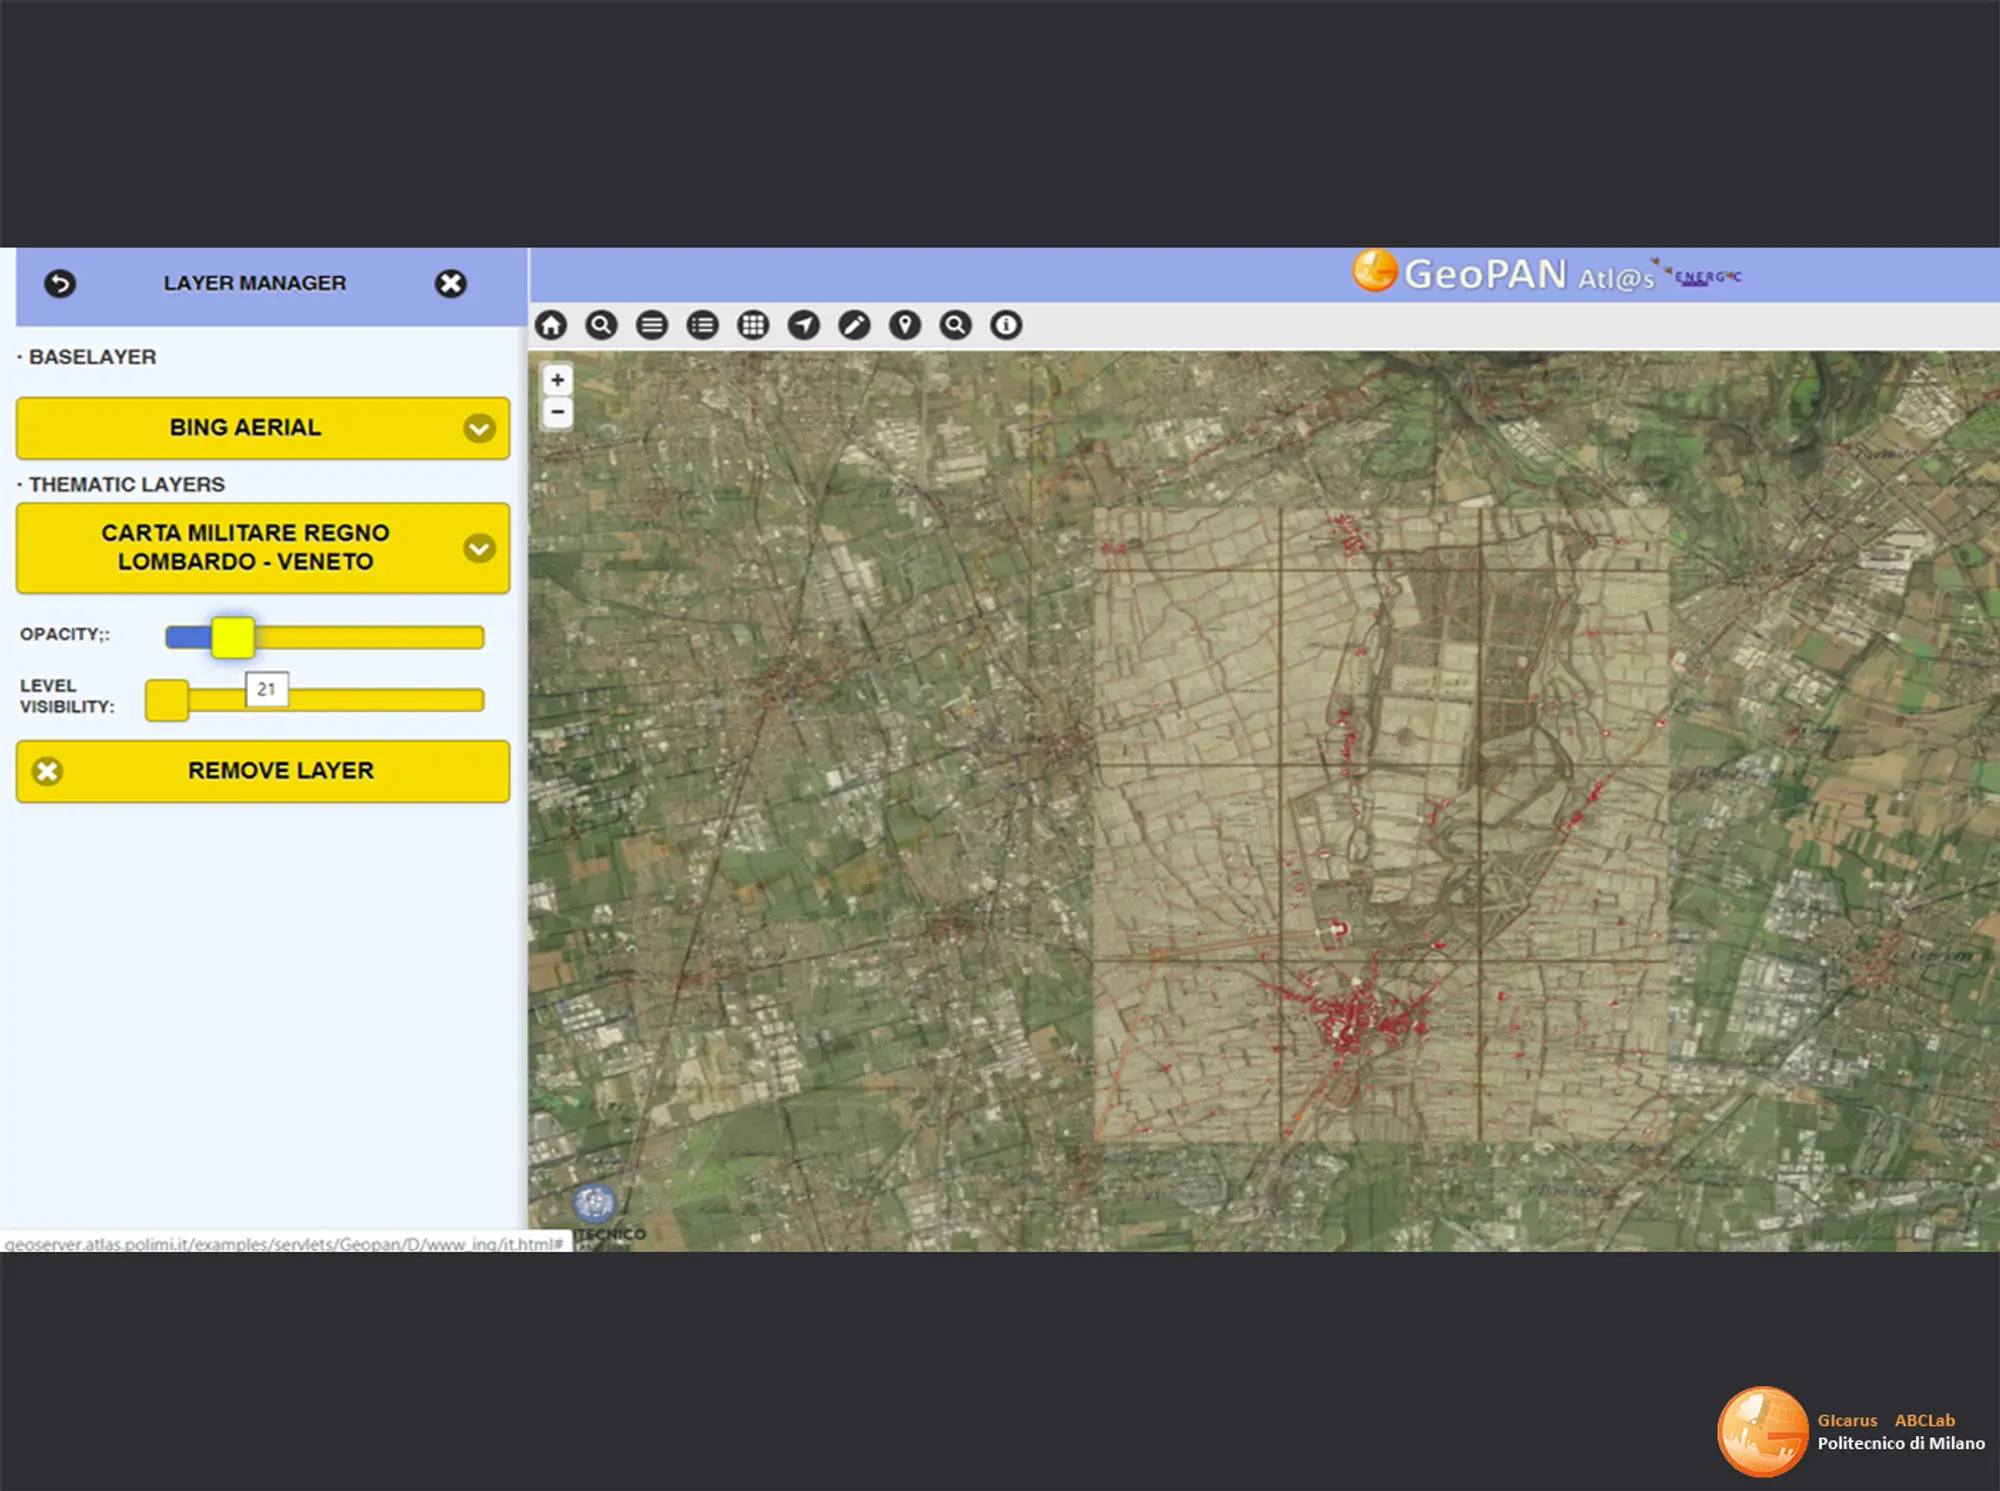Click the grid table icon in the toolbar
2000x1491 pixels.
pos(753,325)
